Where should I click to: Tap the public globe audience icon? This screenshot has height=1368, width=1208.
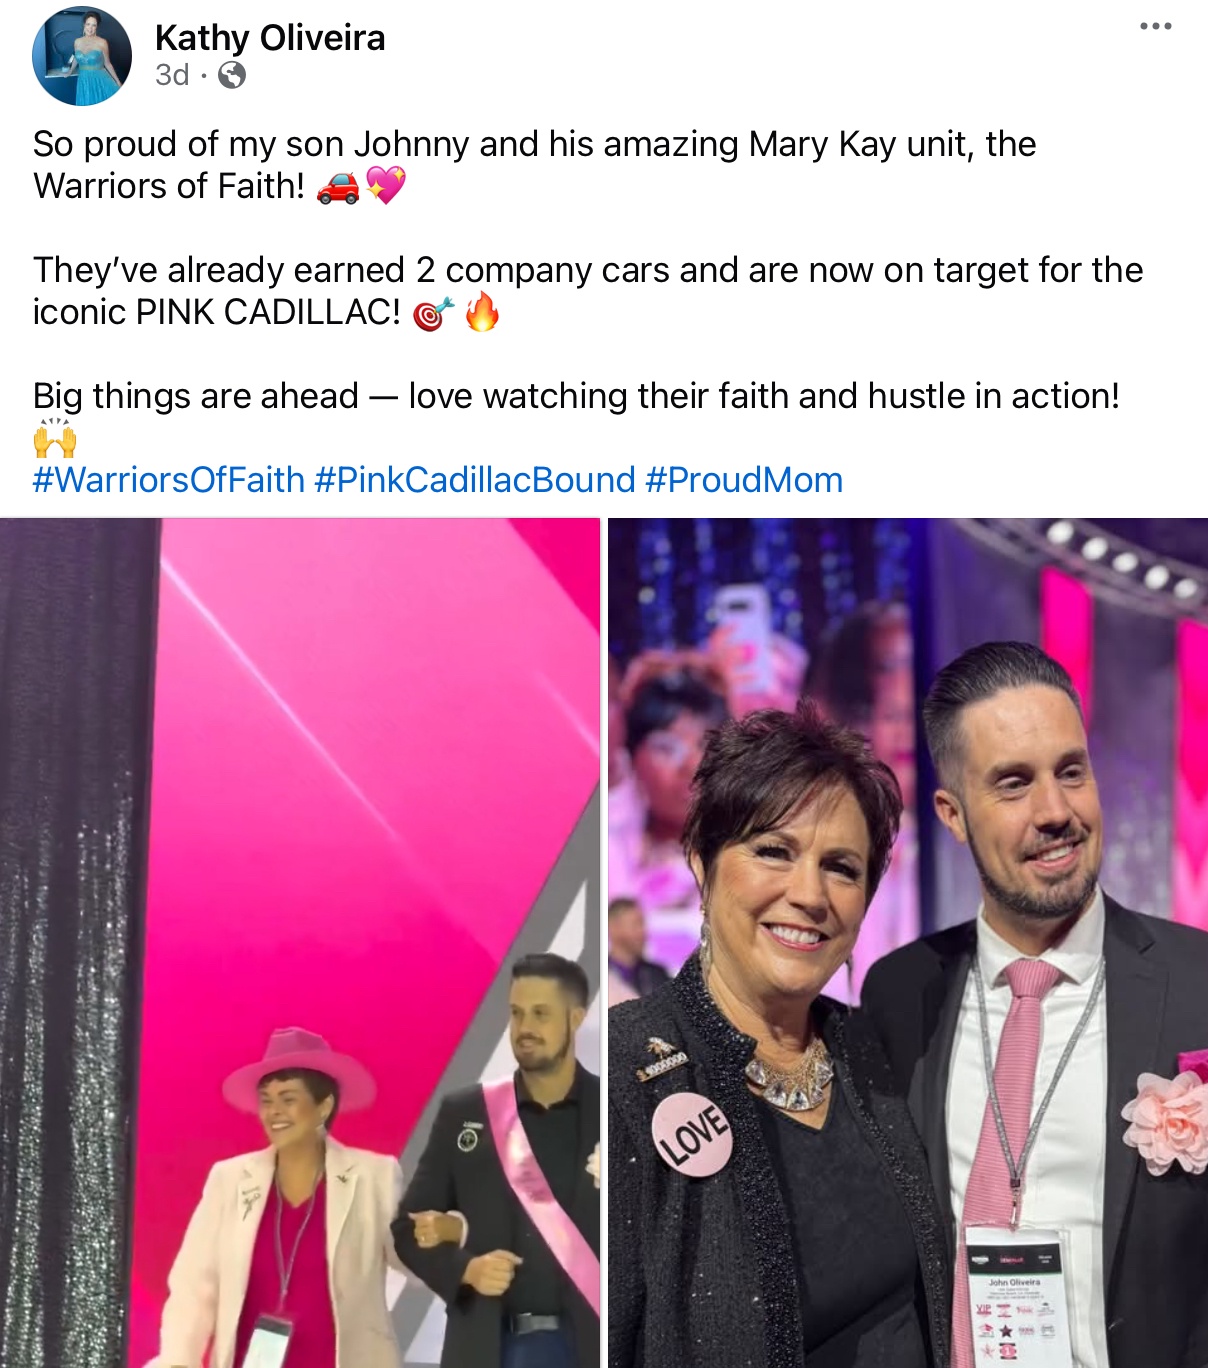232,75
